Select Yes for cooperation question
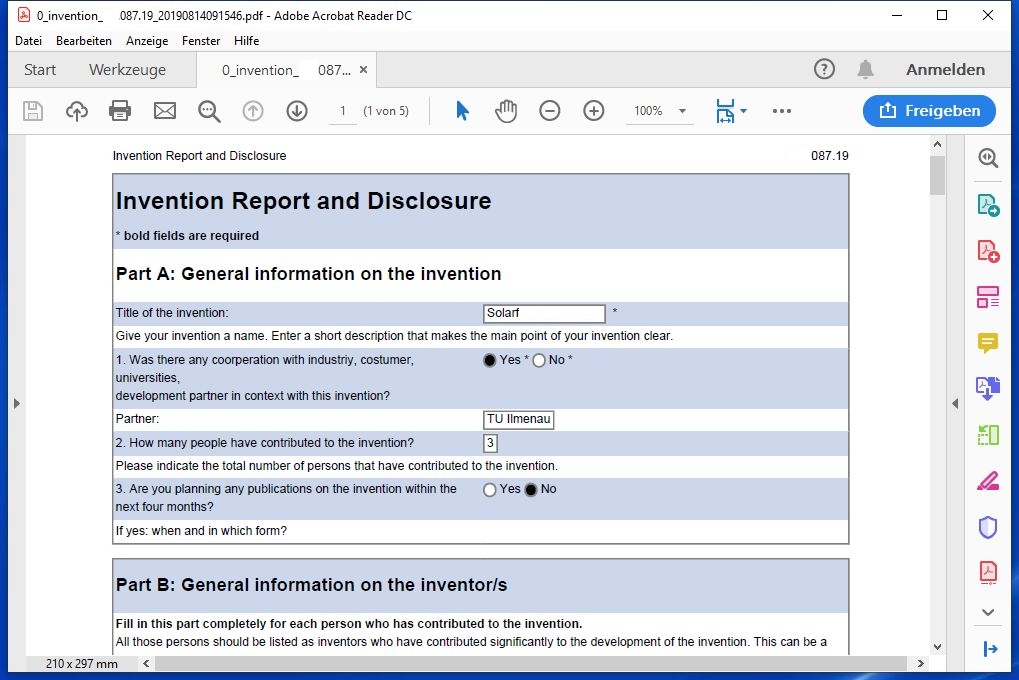 [x=490, y=360]
